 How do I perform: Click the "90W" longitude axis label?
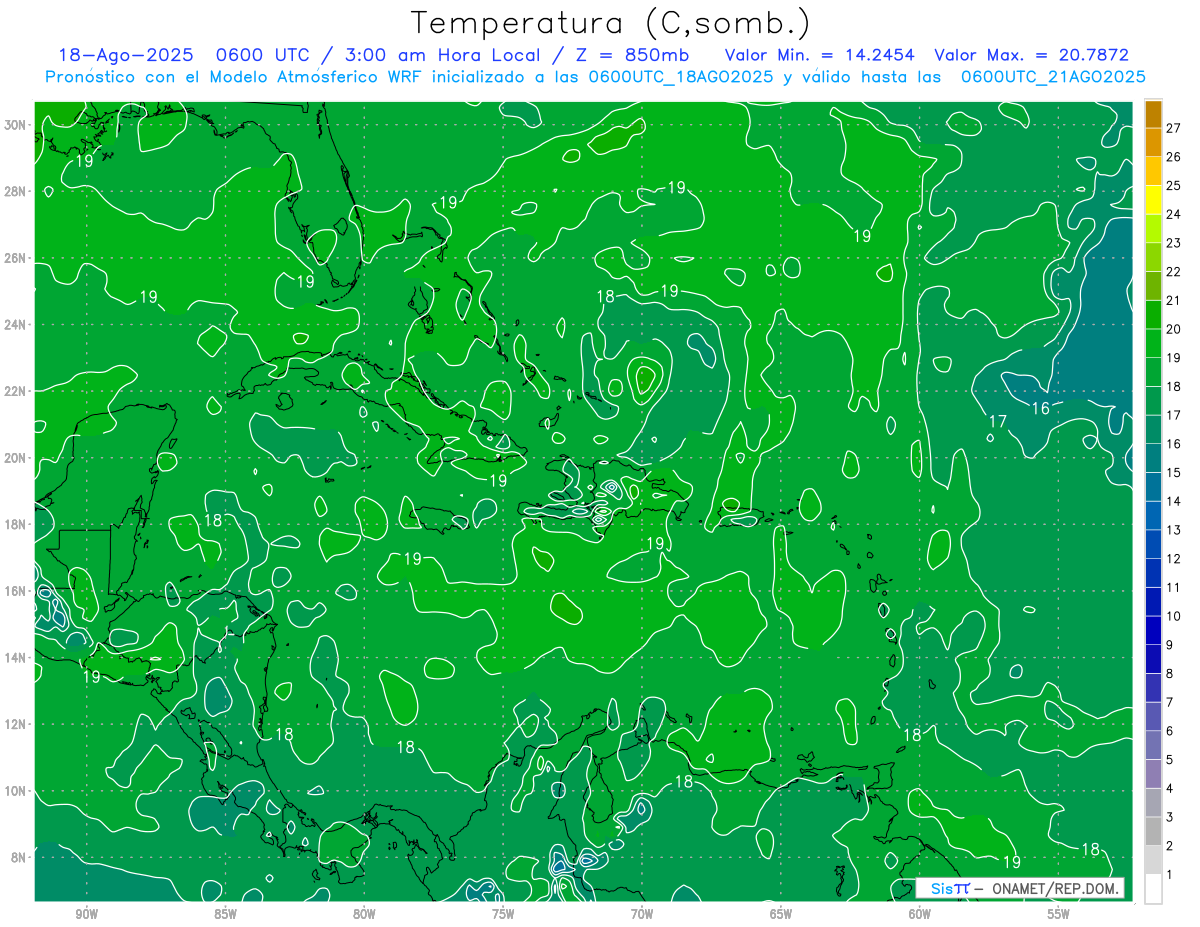click(x=86, y=914)
